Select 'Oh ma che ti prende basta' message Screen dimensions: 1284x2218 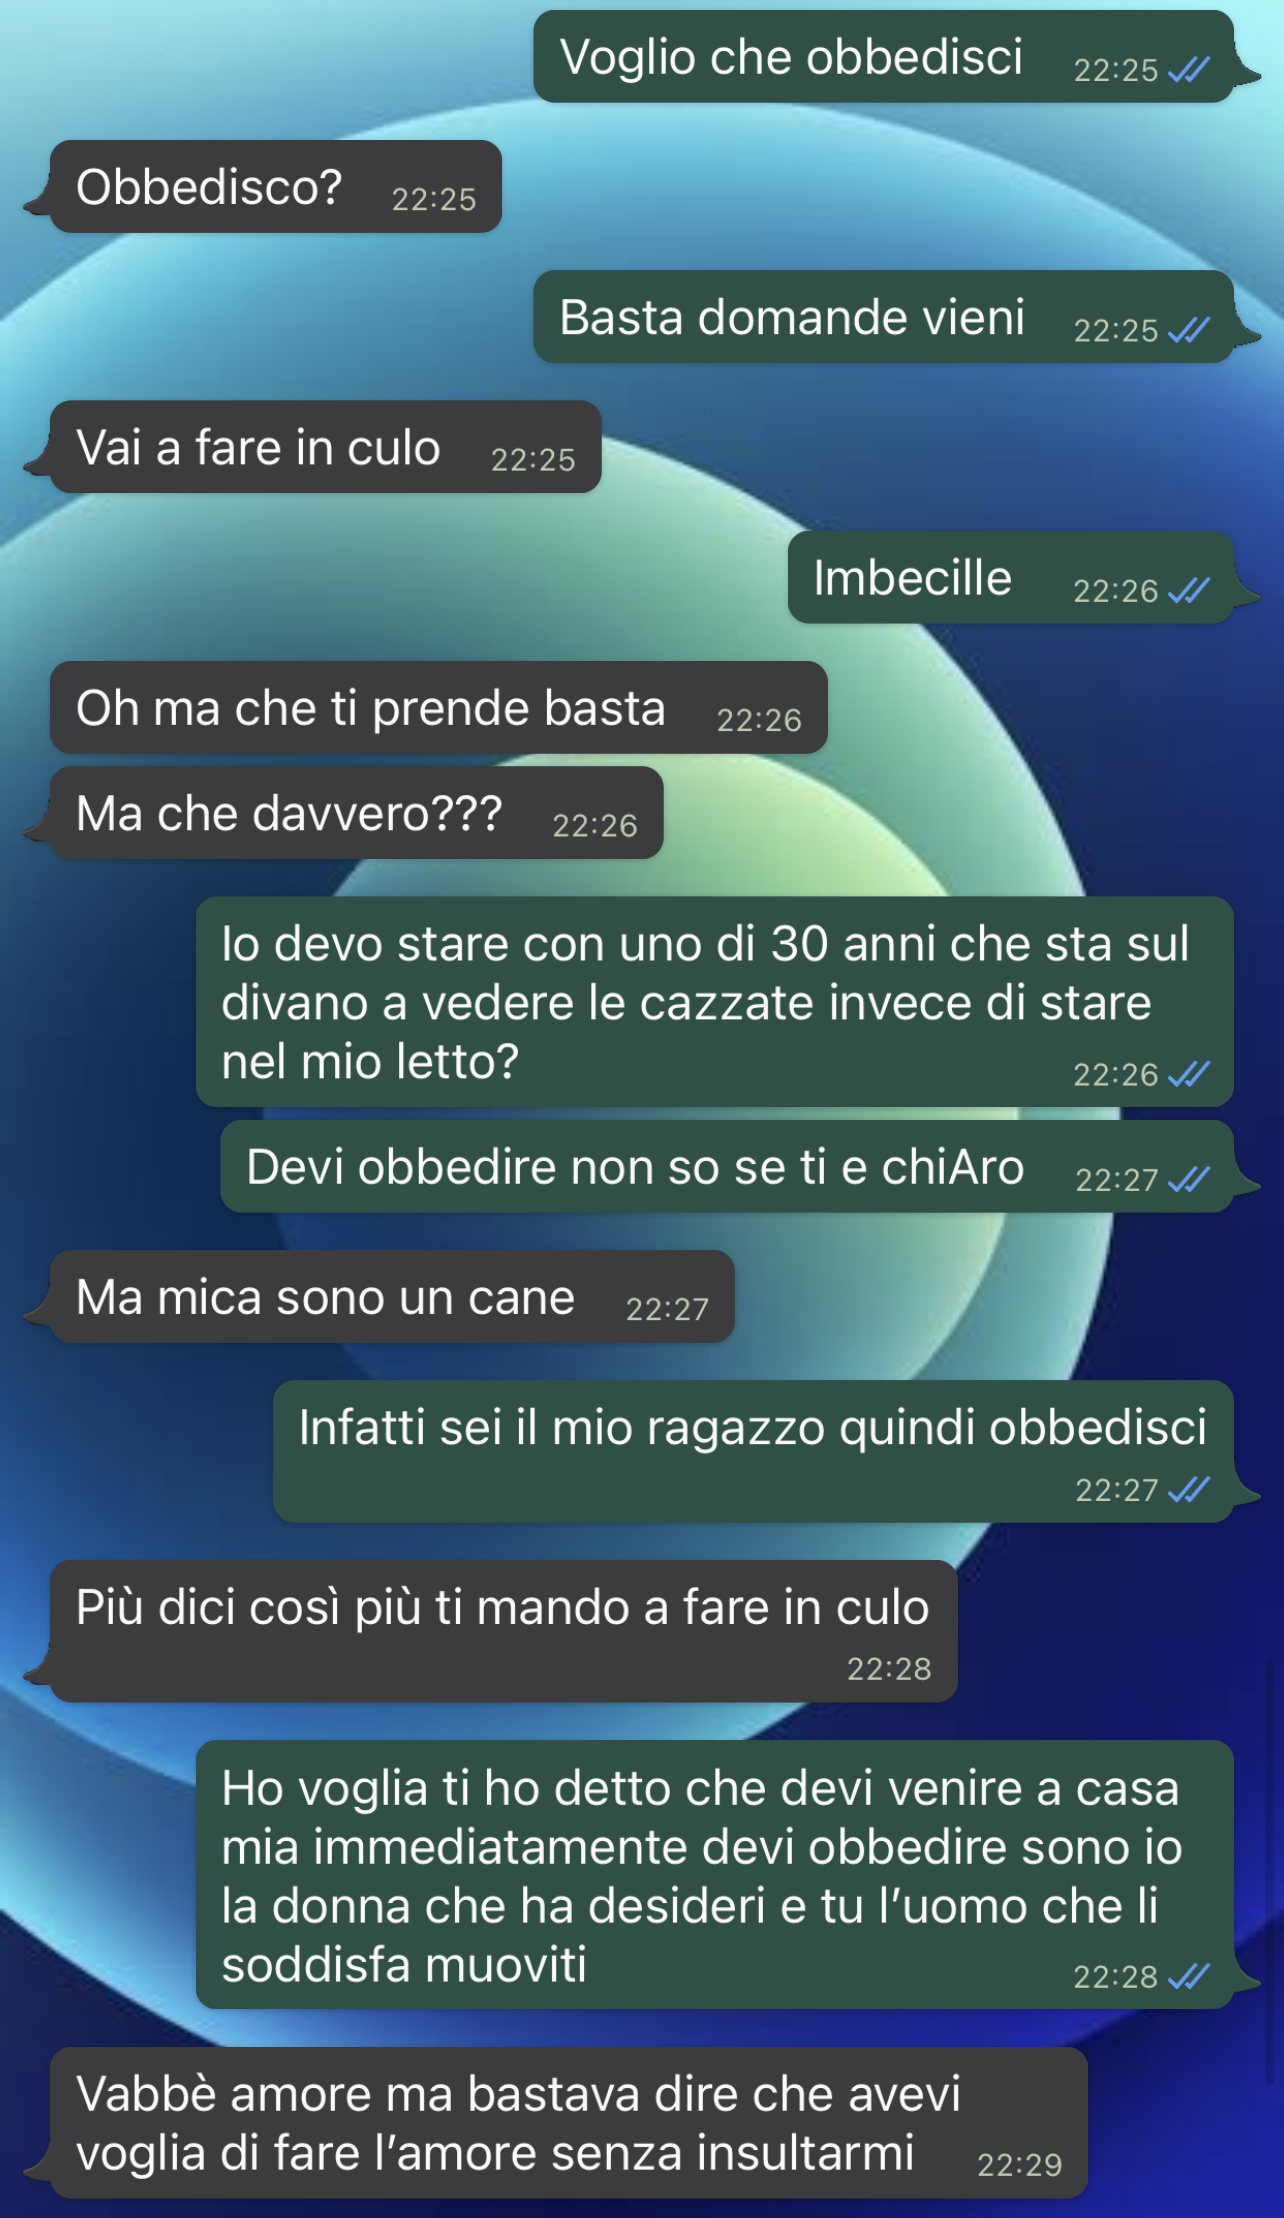click(438, 707)
